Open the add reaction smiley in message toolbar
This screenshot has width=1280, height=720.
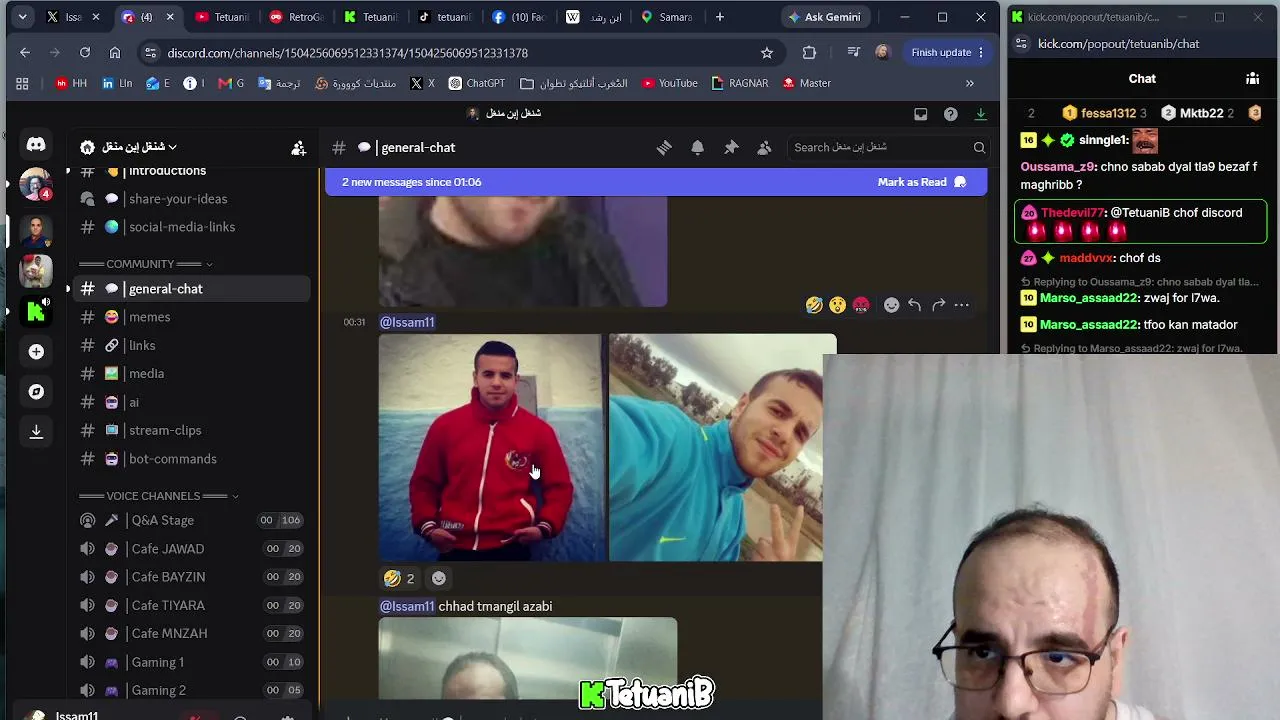click(891, 305)
